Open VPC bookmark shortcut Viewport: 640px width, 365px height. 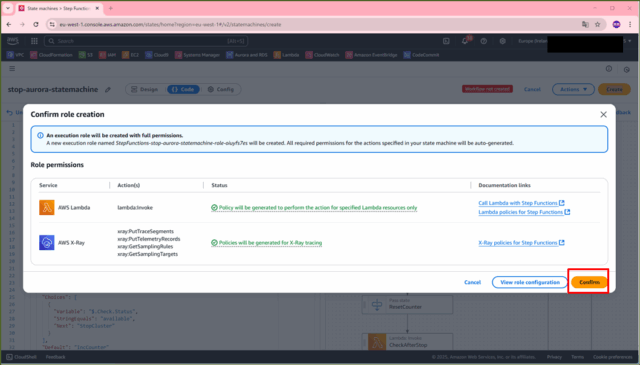click(16, 55)
